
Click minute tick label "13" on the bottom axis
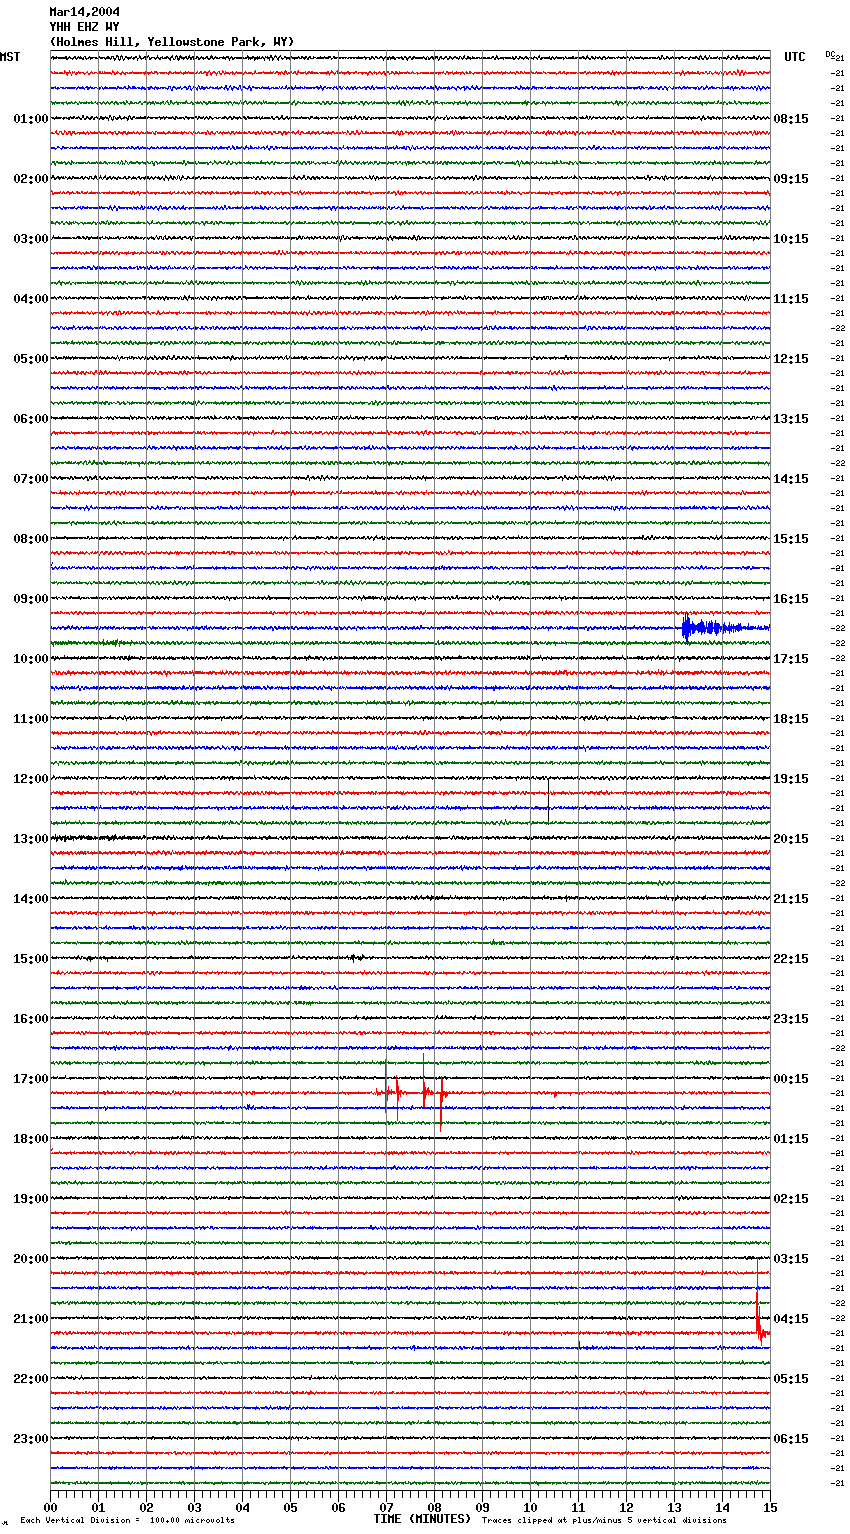[674, 1507]
